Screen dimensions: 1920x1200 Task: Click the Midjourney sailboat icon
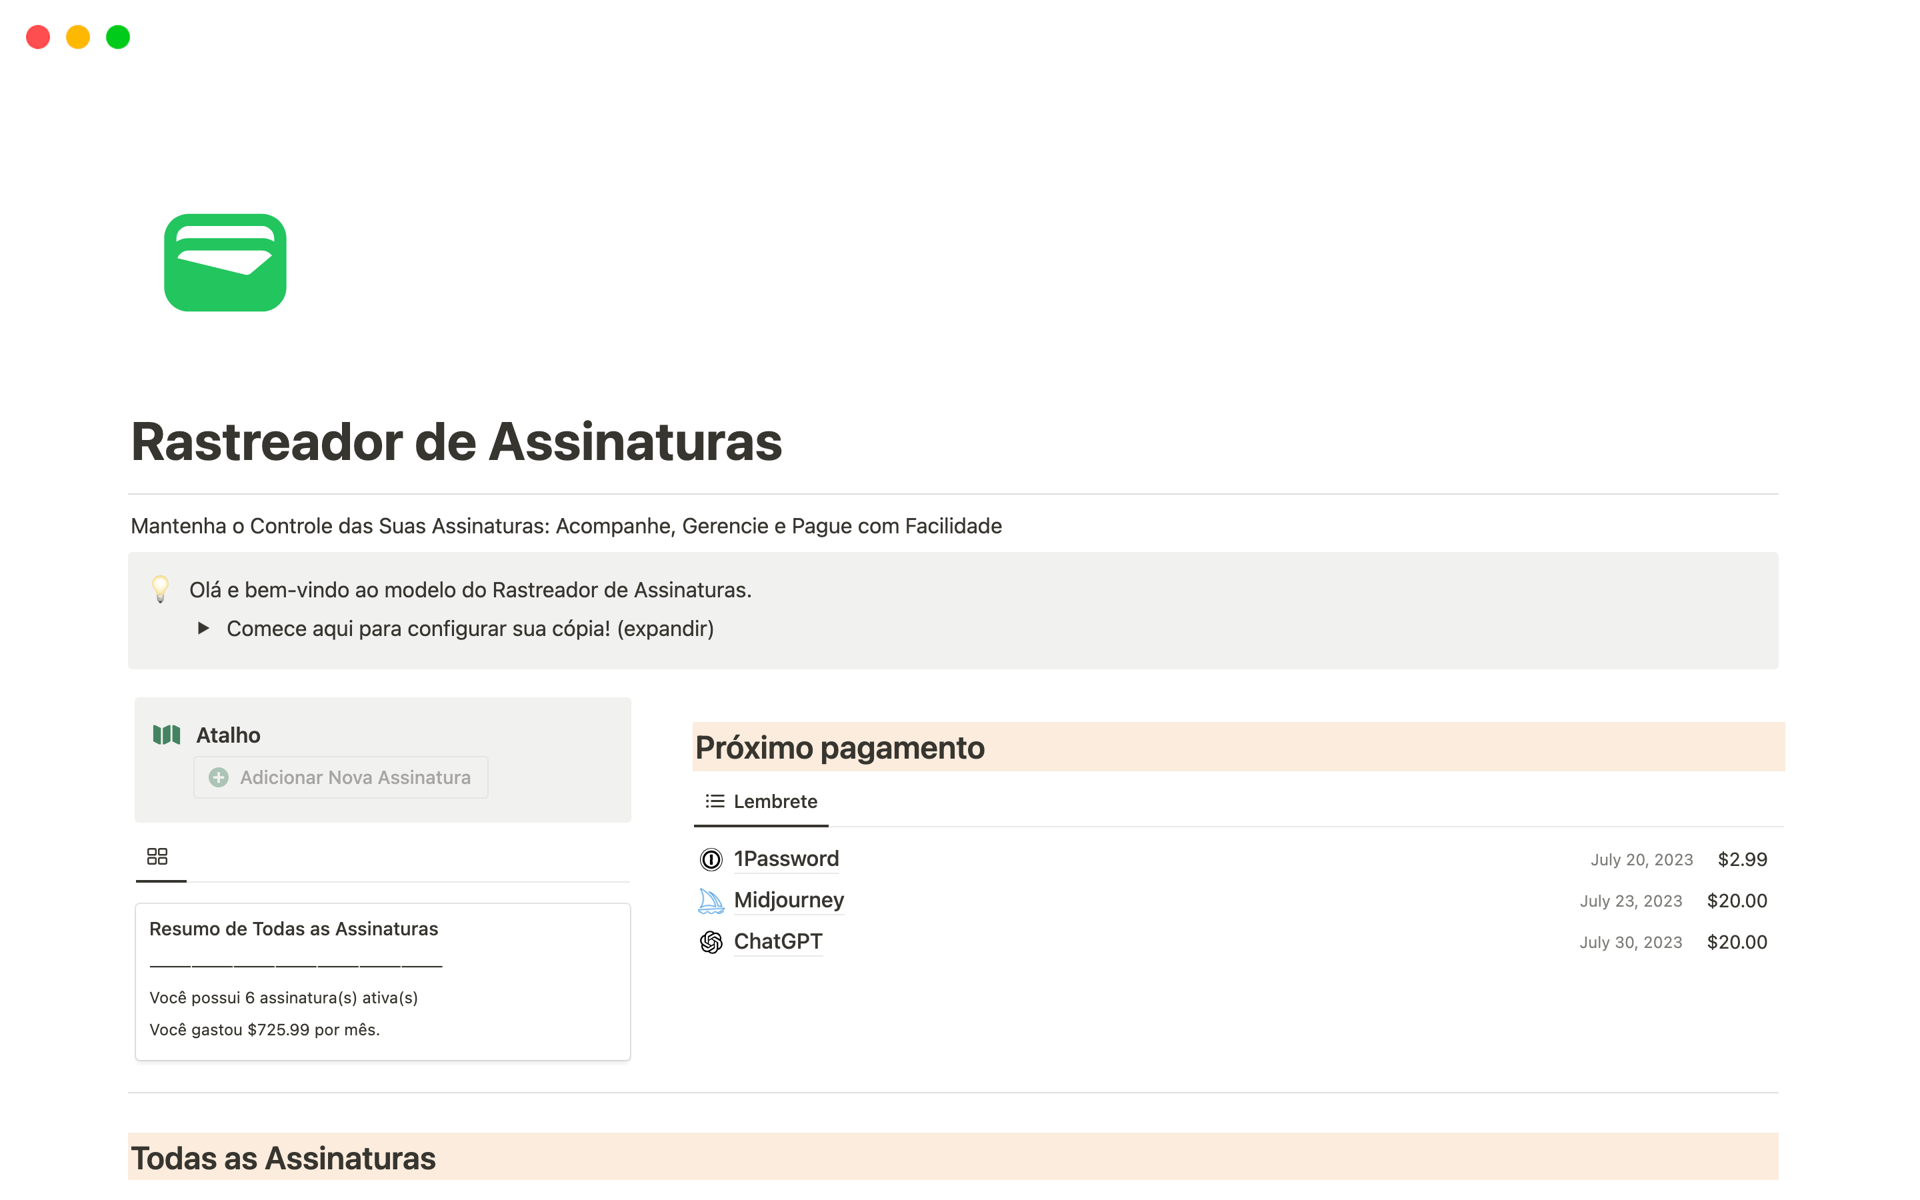(x=711, y=901)
